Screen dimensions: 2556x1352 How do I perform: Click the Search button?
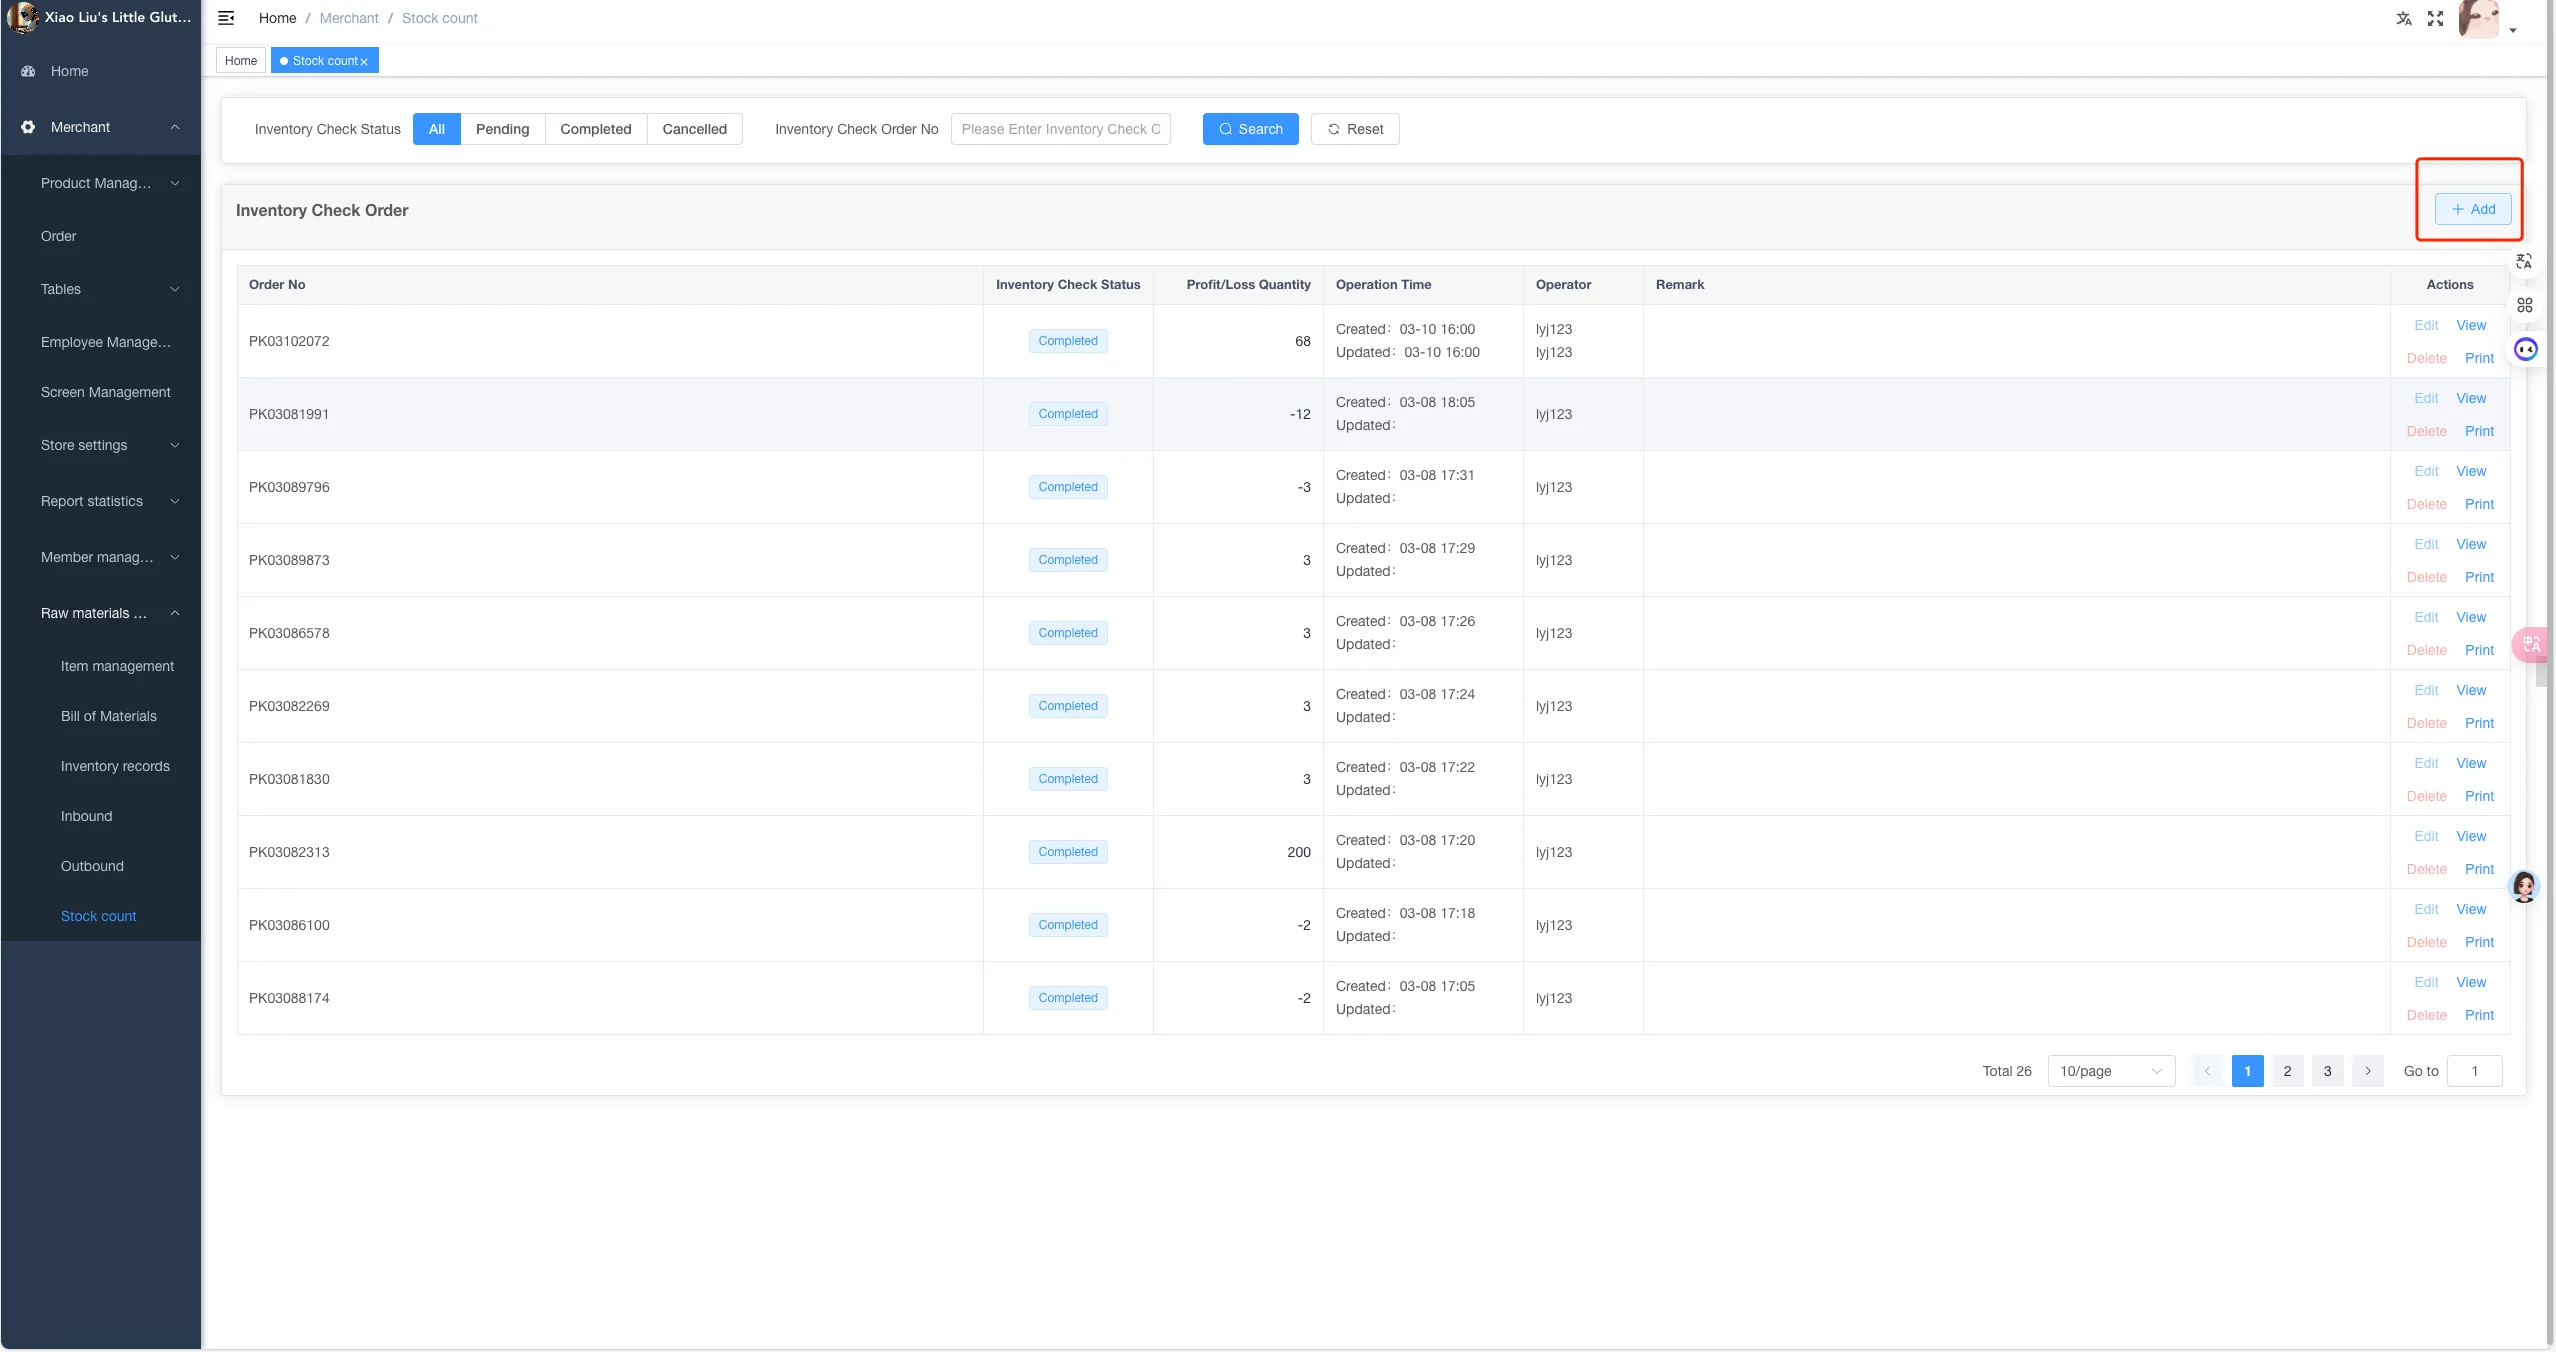(x=1250, y=129)
